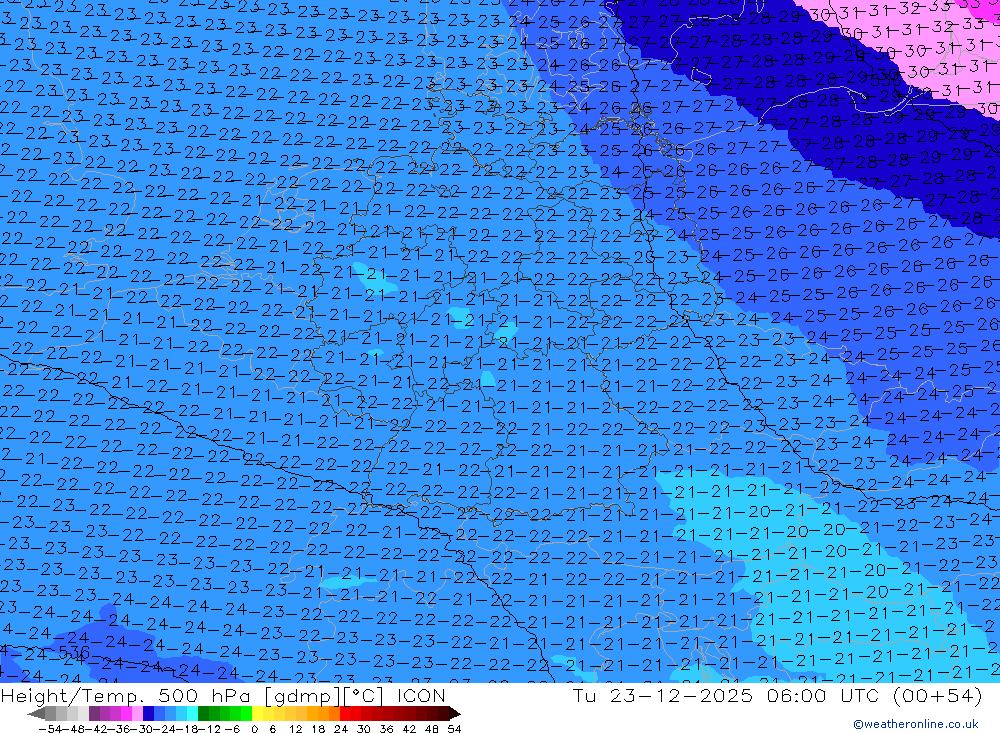This screenshot has height=733, width=1000.
Task: Click the '-54' legend scale value
Action: point(50,729)
